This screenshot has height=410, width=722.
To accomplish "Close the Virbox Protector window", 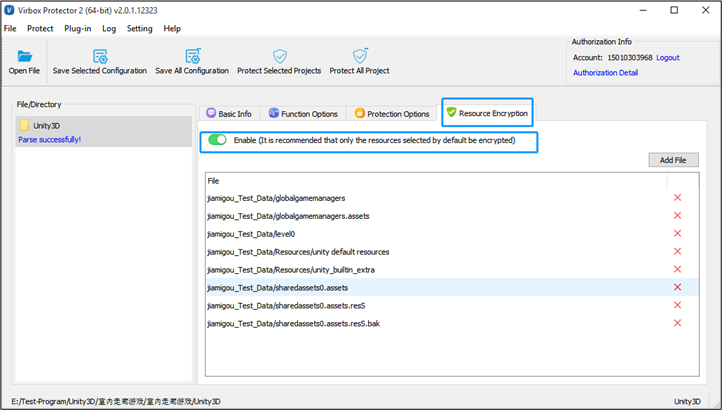I will click(705, 10).
